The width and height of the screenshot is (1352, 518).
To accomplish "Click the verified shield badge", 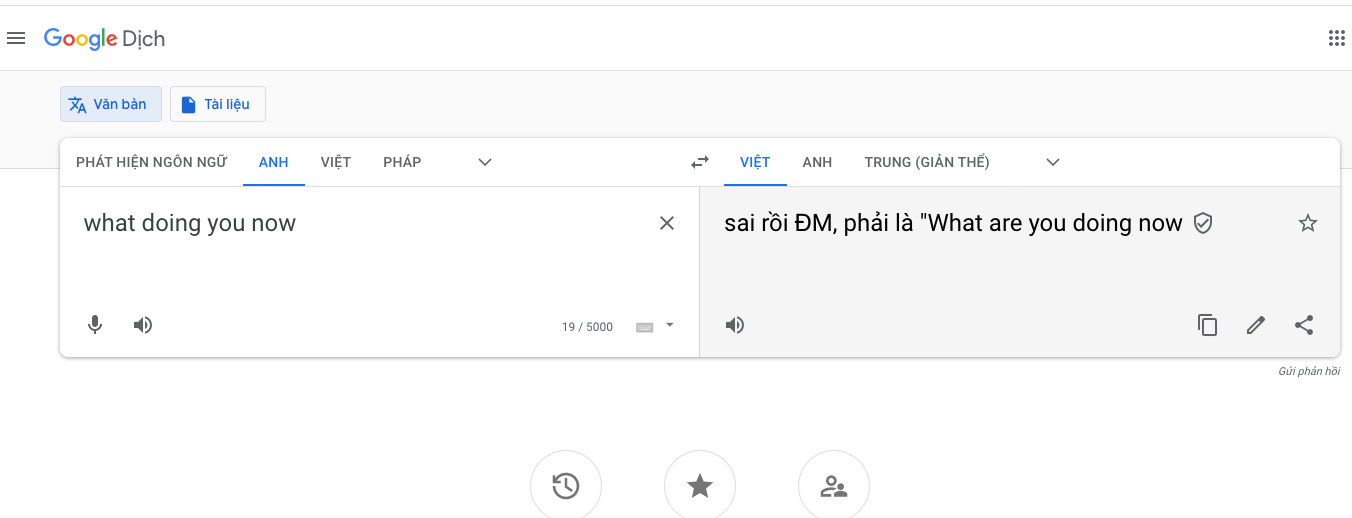I will tap(1203, 223).
